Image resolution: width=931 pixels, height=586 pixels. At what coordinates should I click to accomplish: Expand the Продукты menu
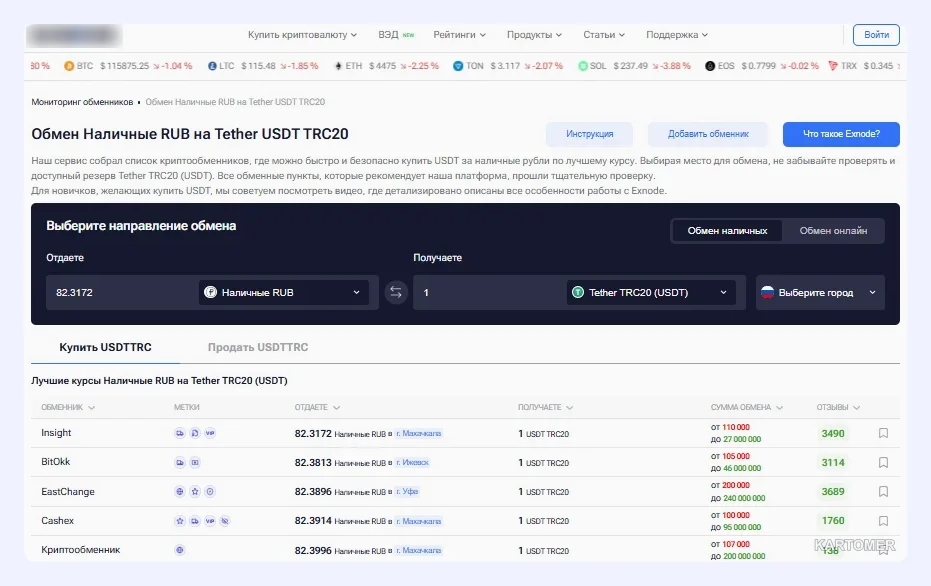534,35
